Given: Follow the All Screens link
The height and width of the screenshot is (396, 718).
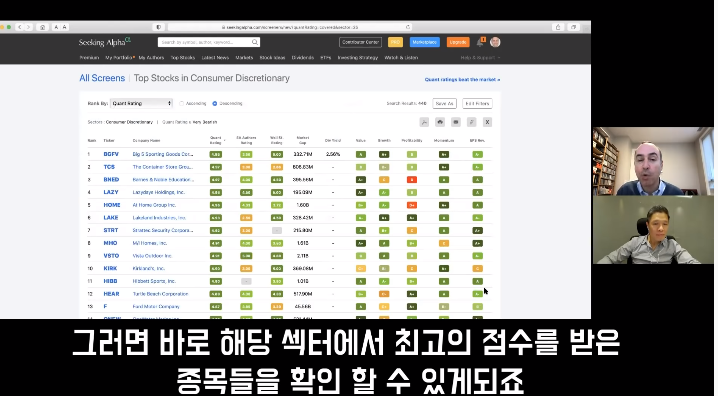Looking at the screenshot, I should click(x=102, y=78).
